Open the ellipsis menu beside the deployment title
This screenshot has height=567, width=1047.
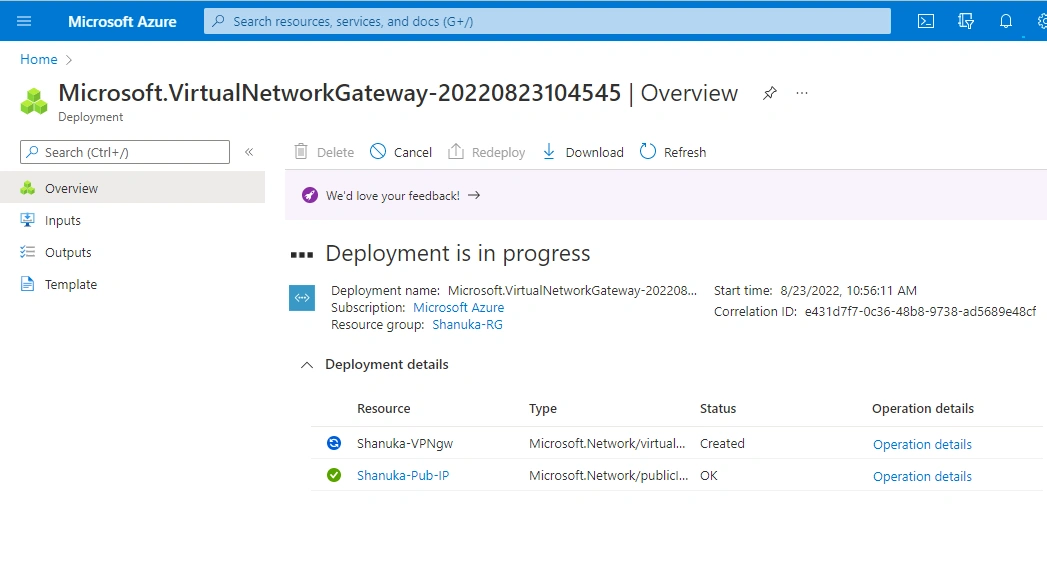[802, 93]
